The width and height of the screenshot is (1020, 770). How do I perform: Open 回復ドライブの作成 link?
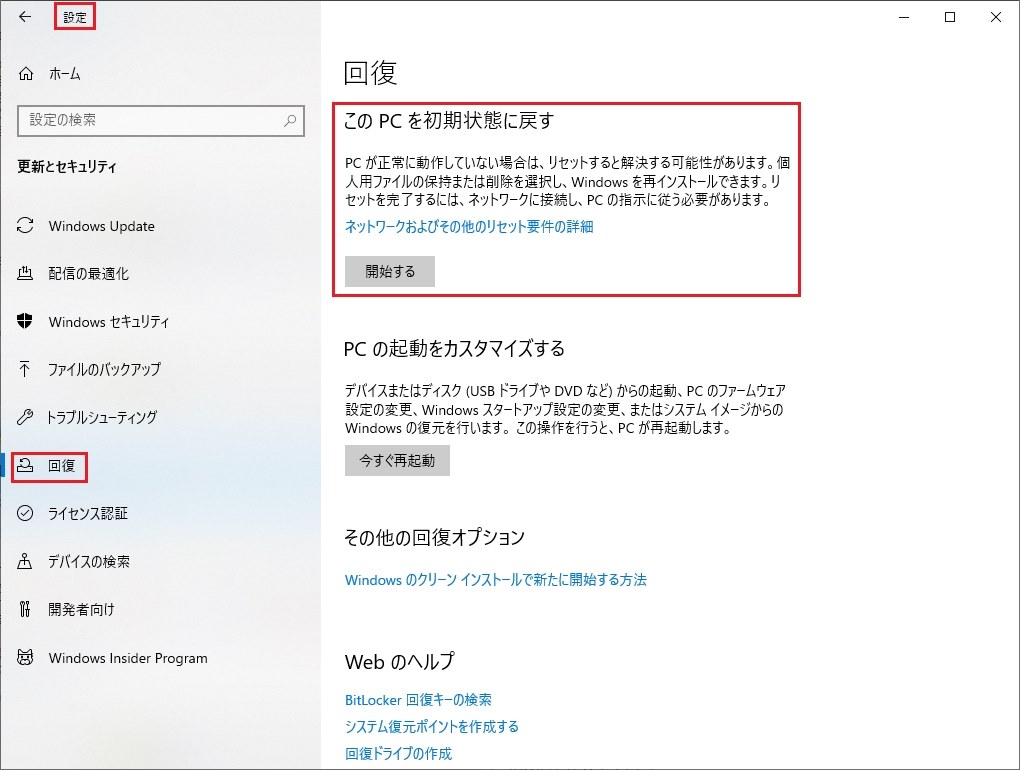(x=398, y=753)
